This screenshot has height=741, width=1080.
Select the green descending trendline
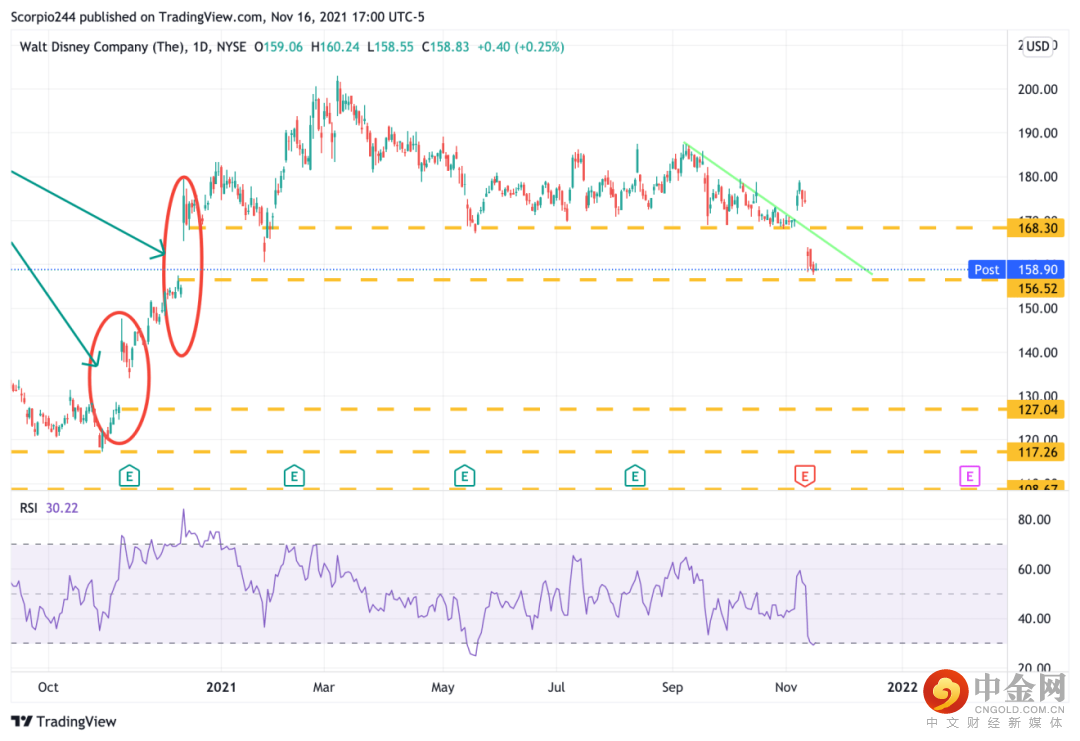pos(778,209)
